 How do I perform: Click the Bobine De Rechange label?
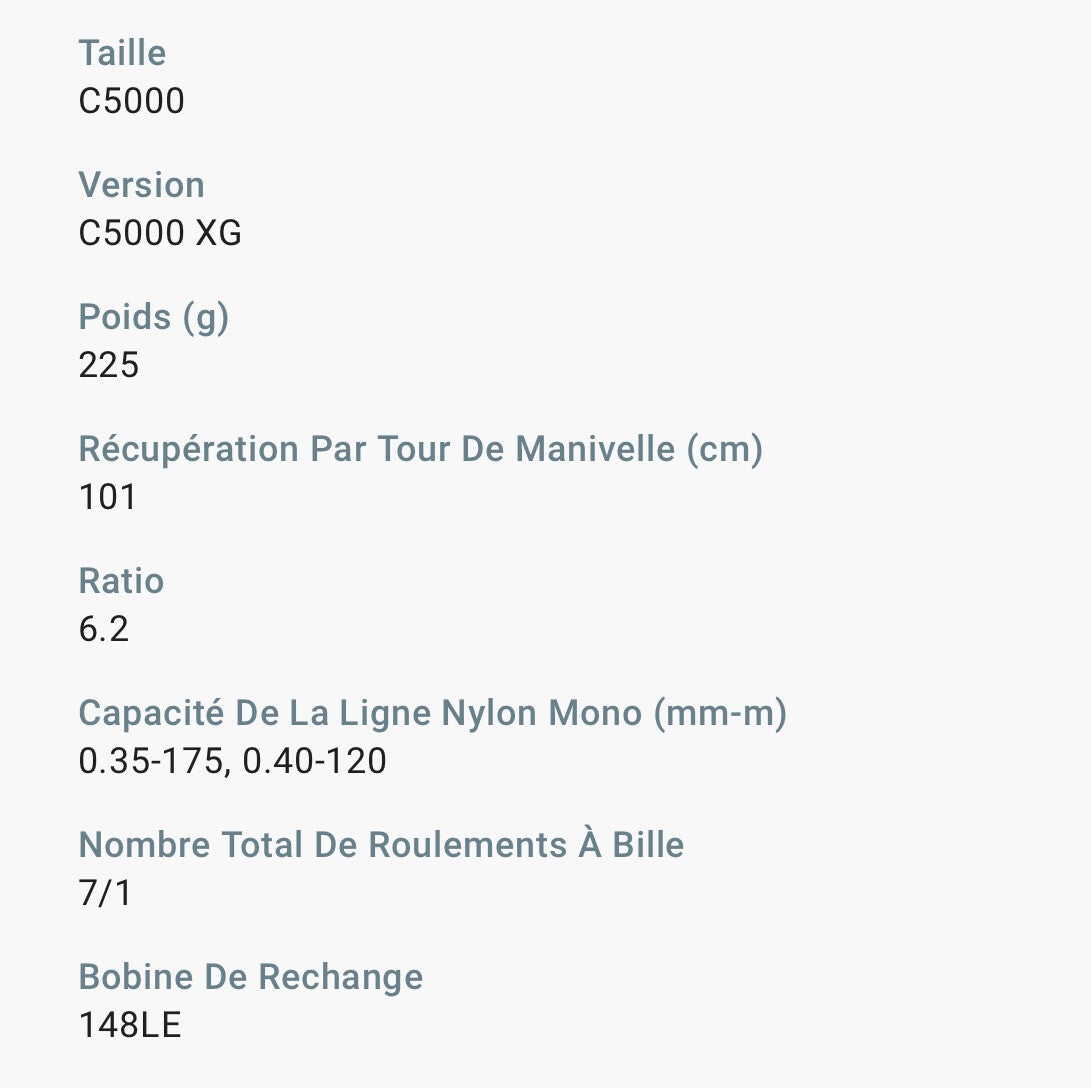point(250,977)
